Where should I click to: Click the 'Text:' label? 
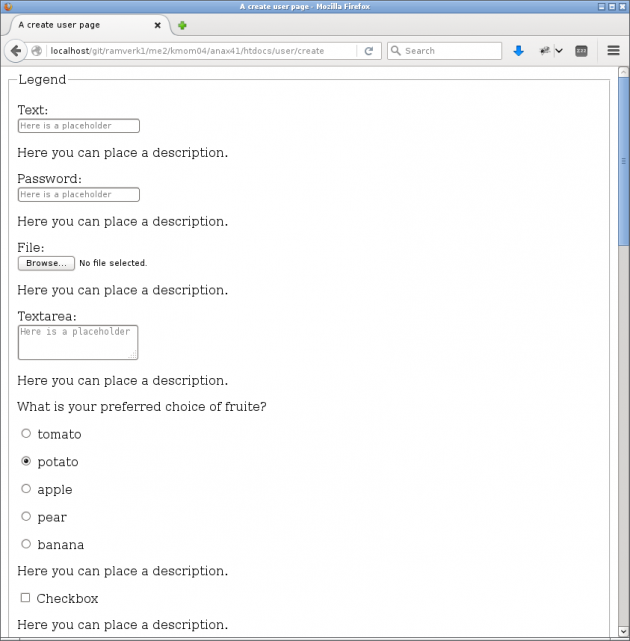[33, 110]
